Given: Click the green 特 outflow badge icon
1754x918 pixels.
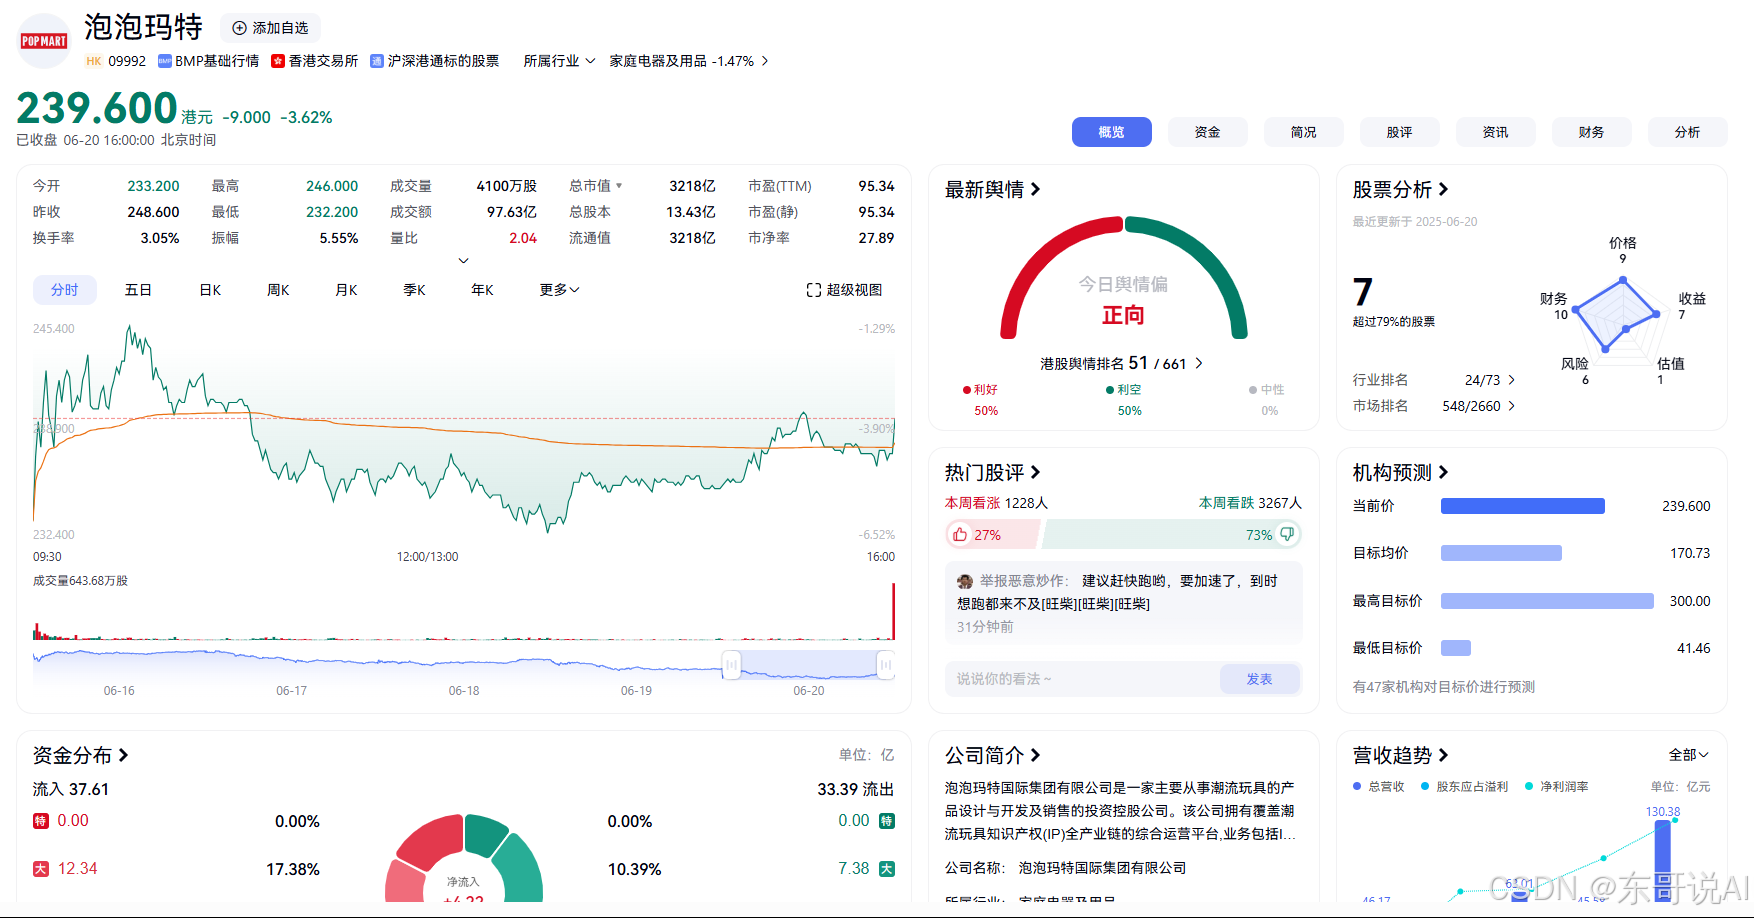Looking at the screenshot, I should 886,821.
